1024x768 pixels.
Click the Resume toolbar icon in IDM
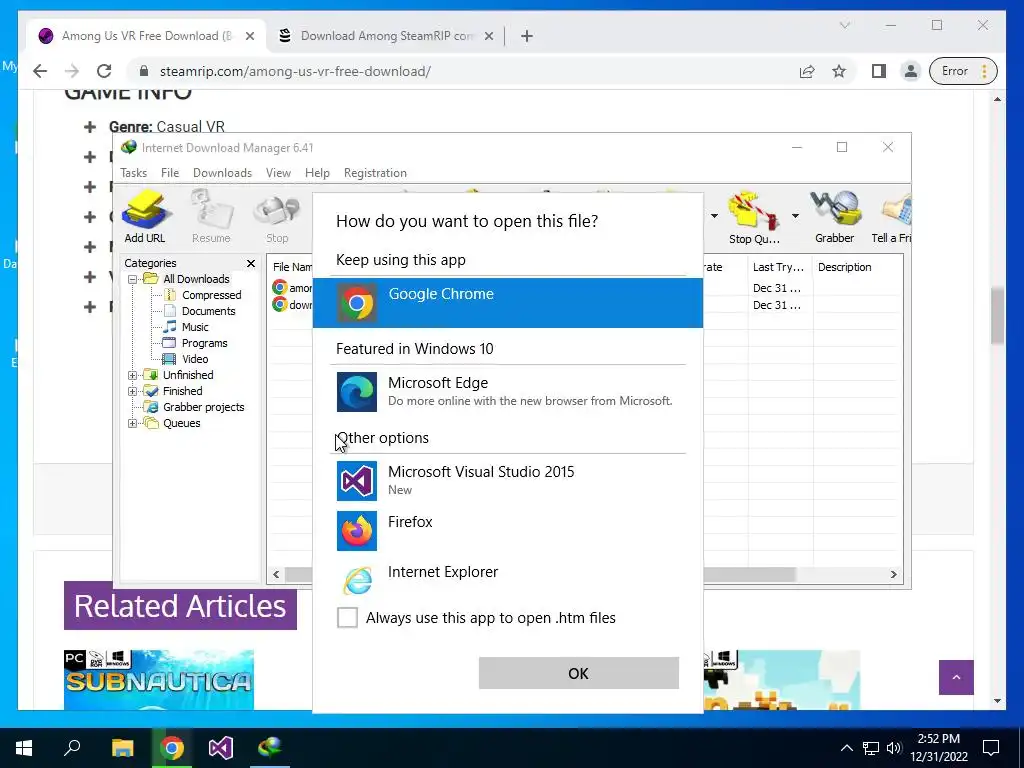click(x=211, y=217)
